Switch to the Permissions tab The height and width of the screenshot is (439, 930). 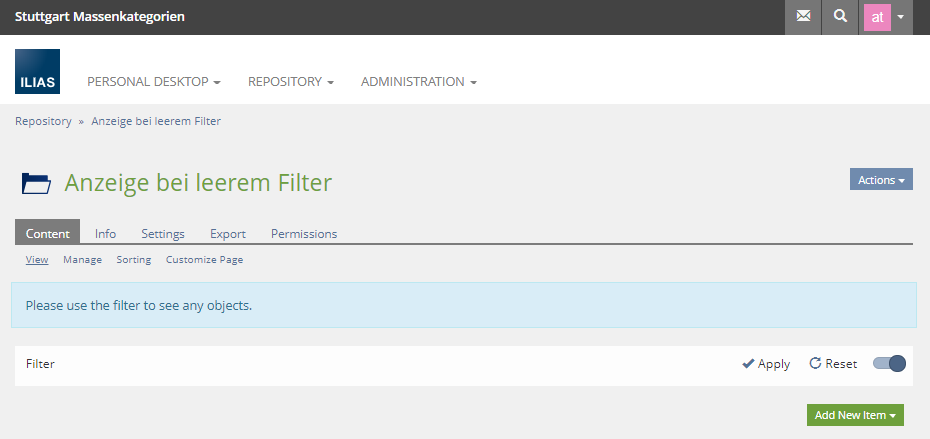[x=304, y=234]
